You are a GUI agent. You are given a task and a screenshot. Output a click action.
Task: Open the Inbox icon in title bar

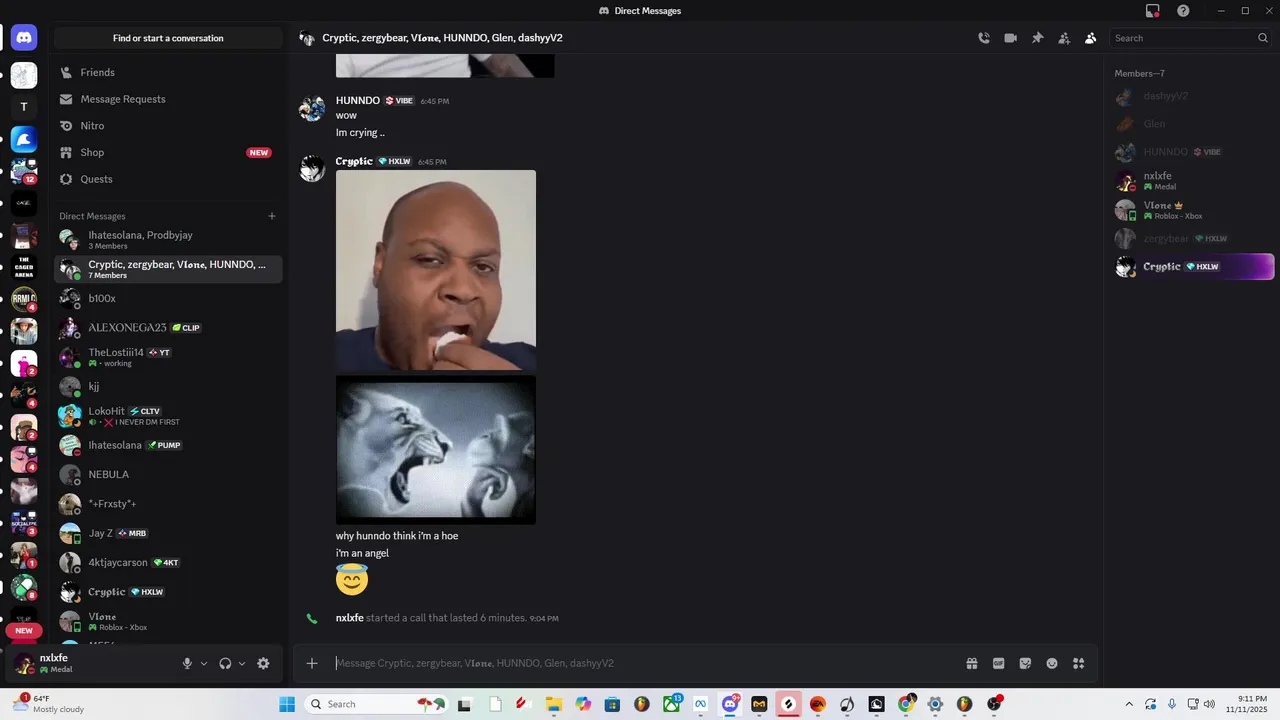tap(1153, 11)
